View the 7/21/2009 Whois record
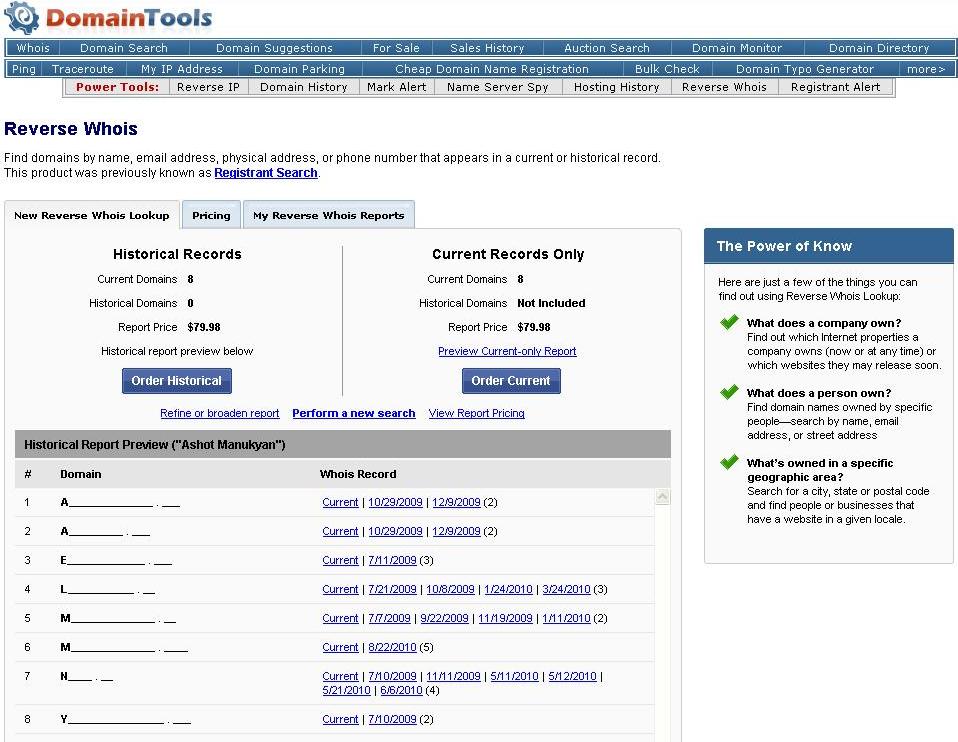The height and width of the screenshot is (742, 958). (x=392, y=590)
